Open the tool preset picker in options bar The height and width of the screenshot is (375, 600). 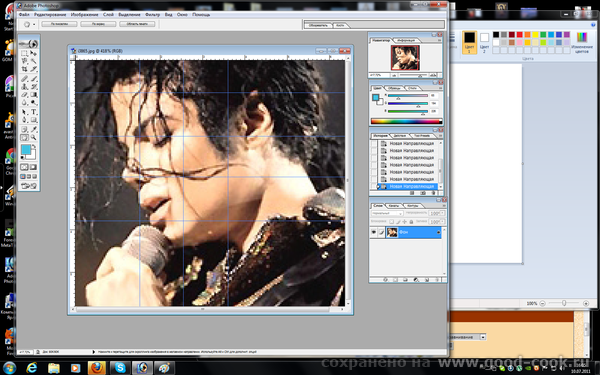click(29, 24)
